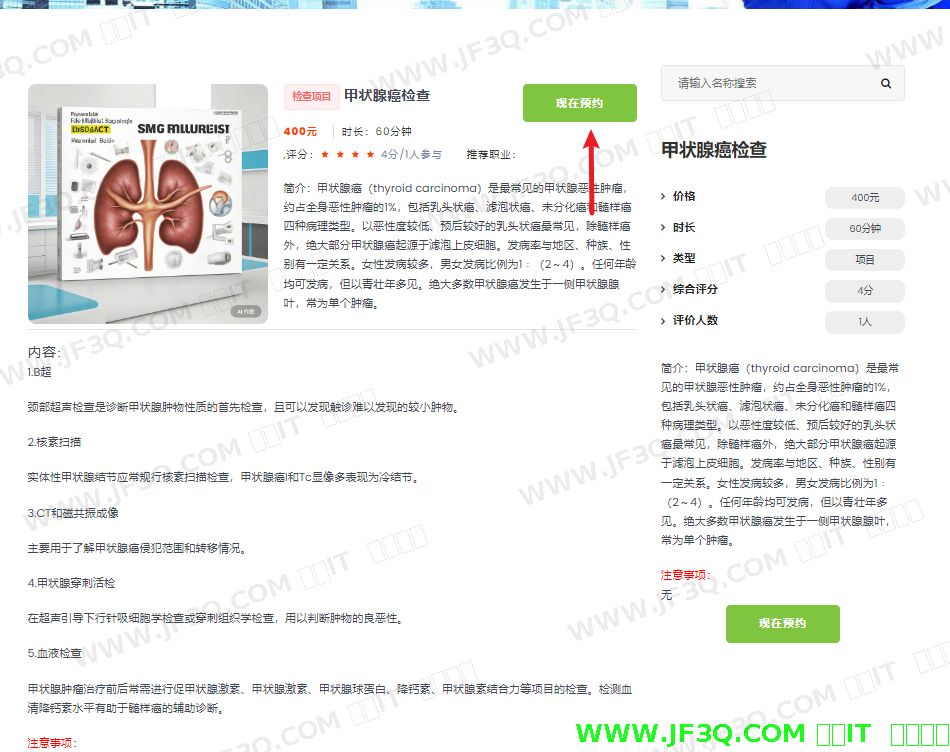This screenshot has height=752, width=950.
Task: Click the 60分钟 duration pill
Action: [864, 229]
